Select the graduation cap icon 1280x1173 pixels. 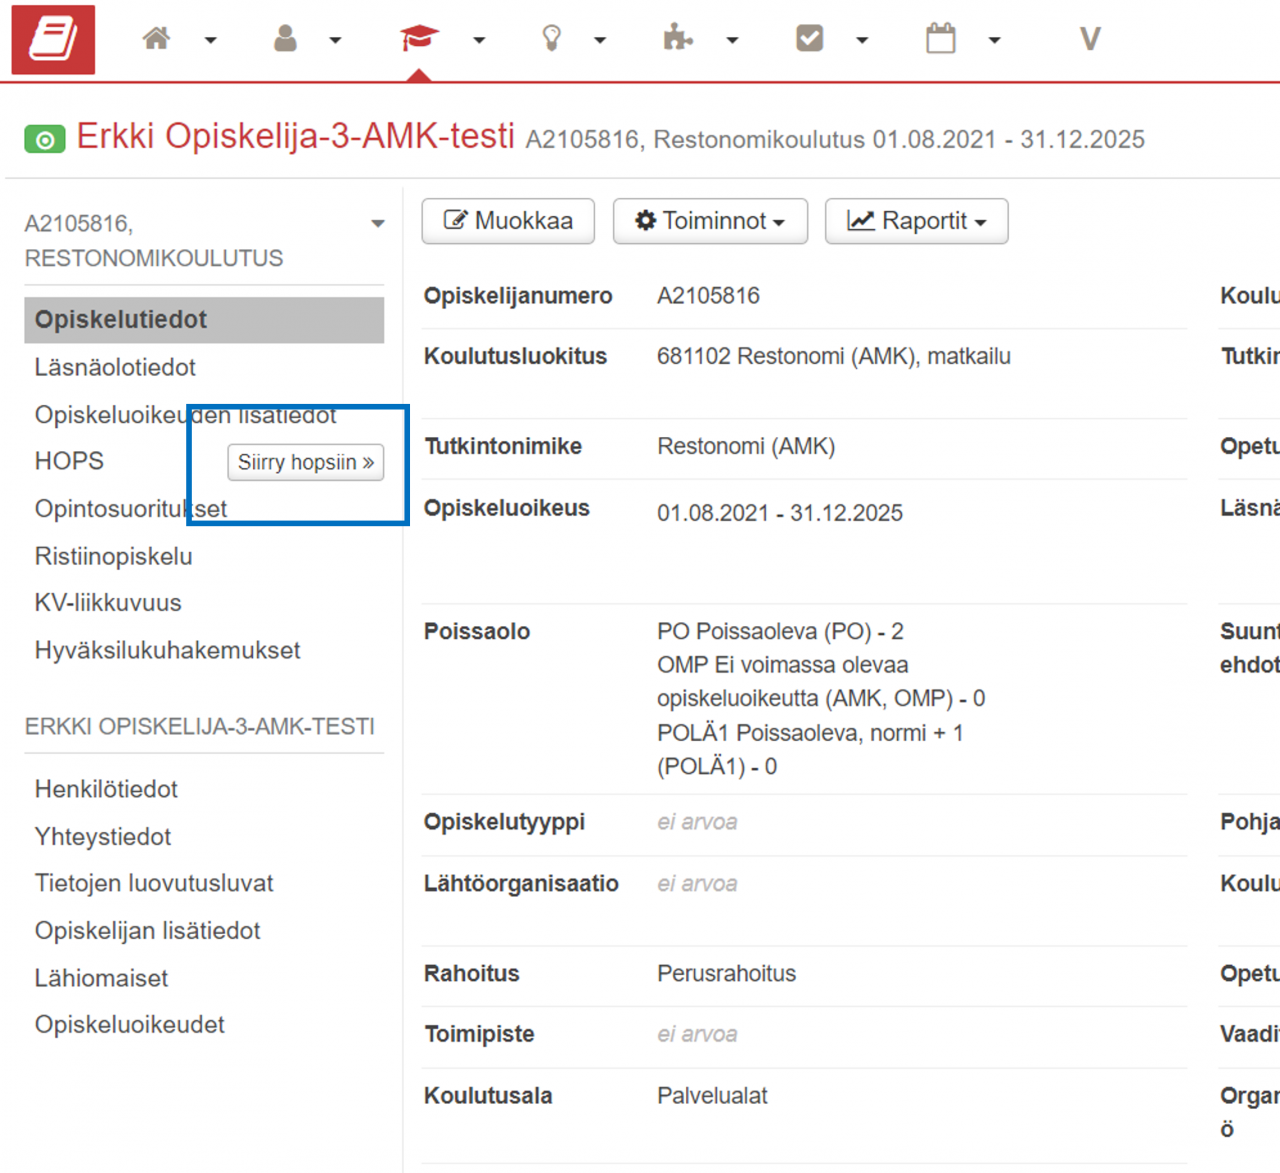pyautogui.click(x=419, y=39)
